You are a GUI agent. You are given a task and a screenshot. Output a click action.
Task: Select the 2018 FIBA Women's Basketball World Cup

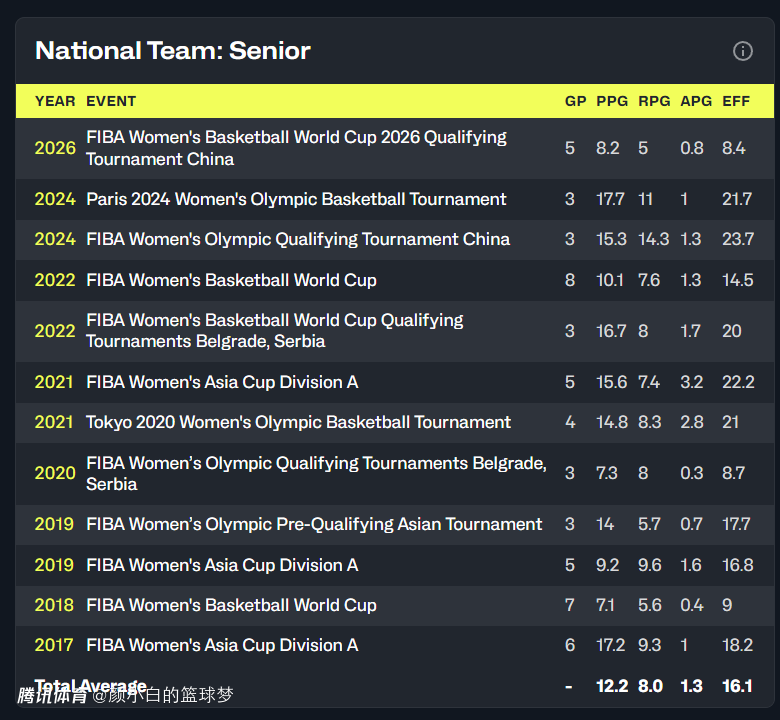click(231, 605)
